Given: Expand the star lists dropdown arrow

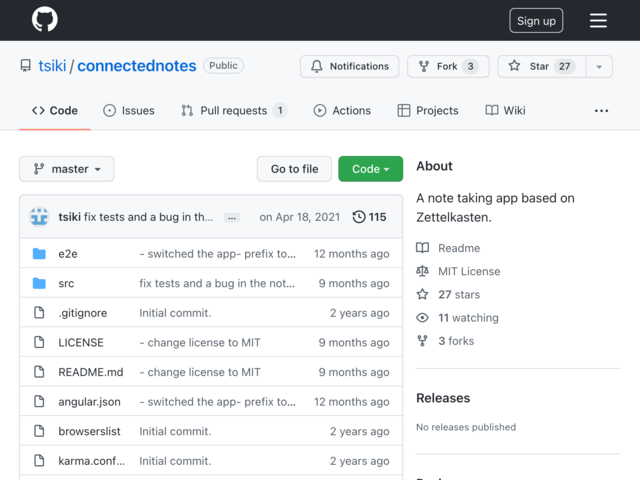Looking at the screenshot, I should point(599,67).
